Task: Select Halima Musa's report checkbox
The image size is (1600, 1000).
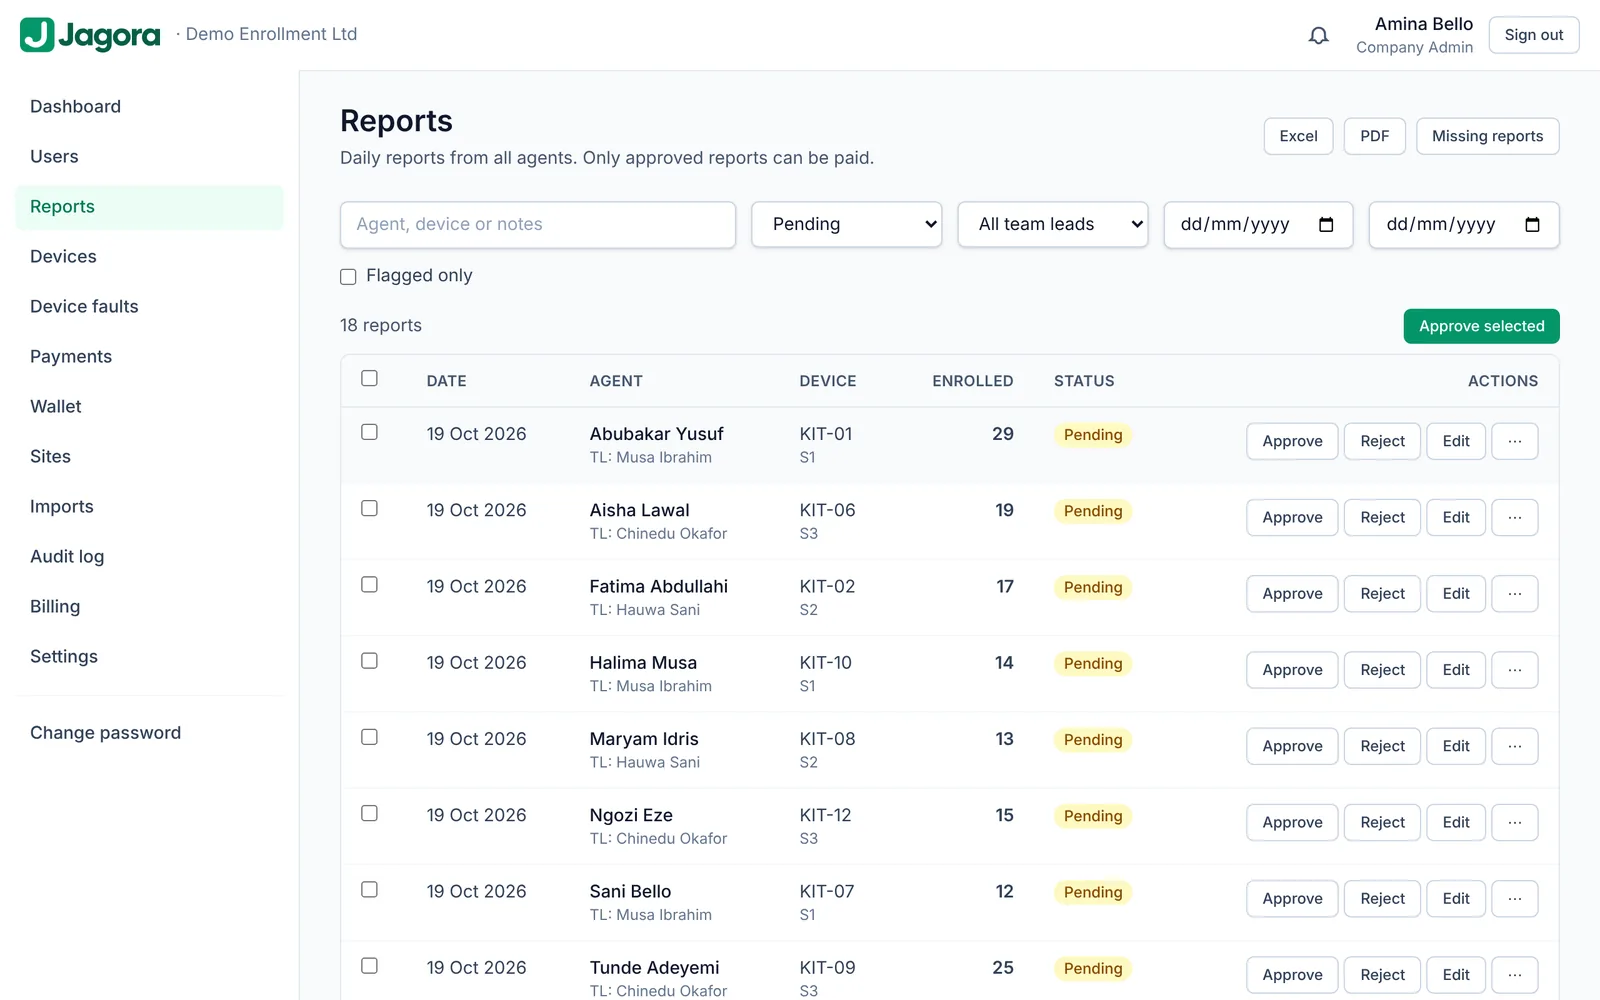Action: pos(369,661)
